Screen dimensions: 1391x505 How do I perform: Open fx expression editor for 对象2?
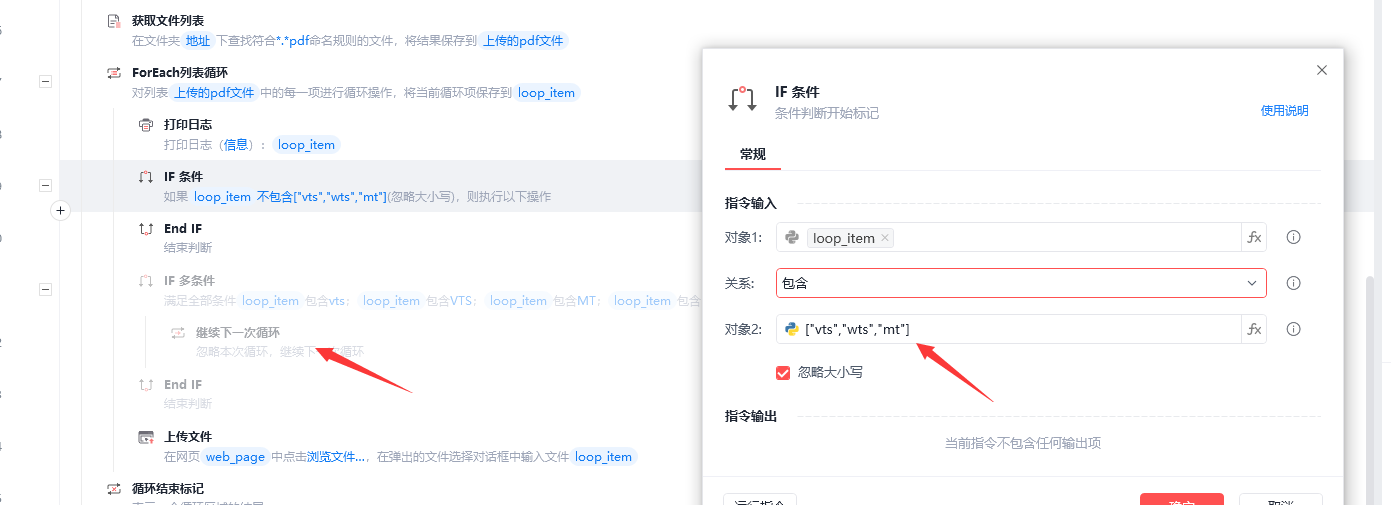pos(1254,329)
